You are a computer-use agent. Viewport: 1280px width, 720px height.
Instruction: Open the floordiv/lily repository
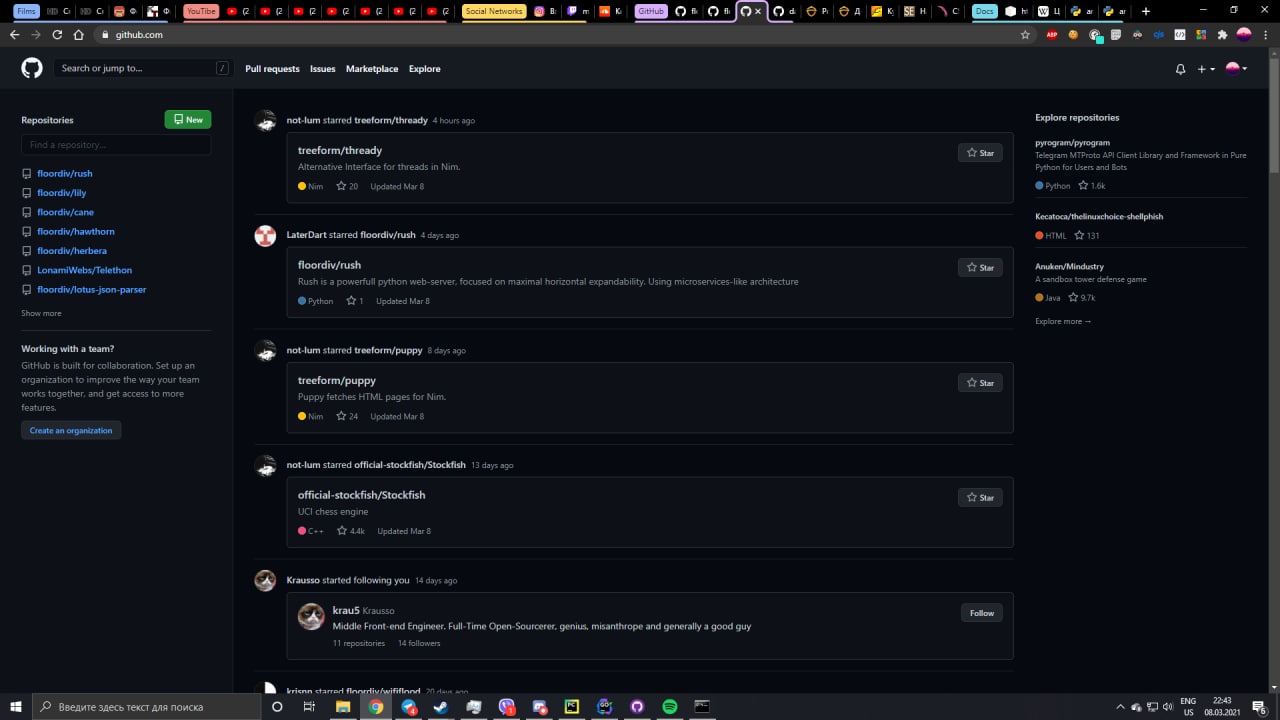(61, 193)
